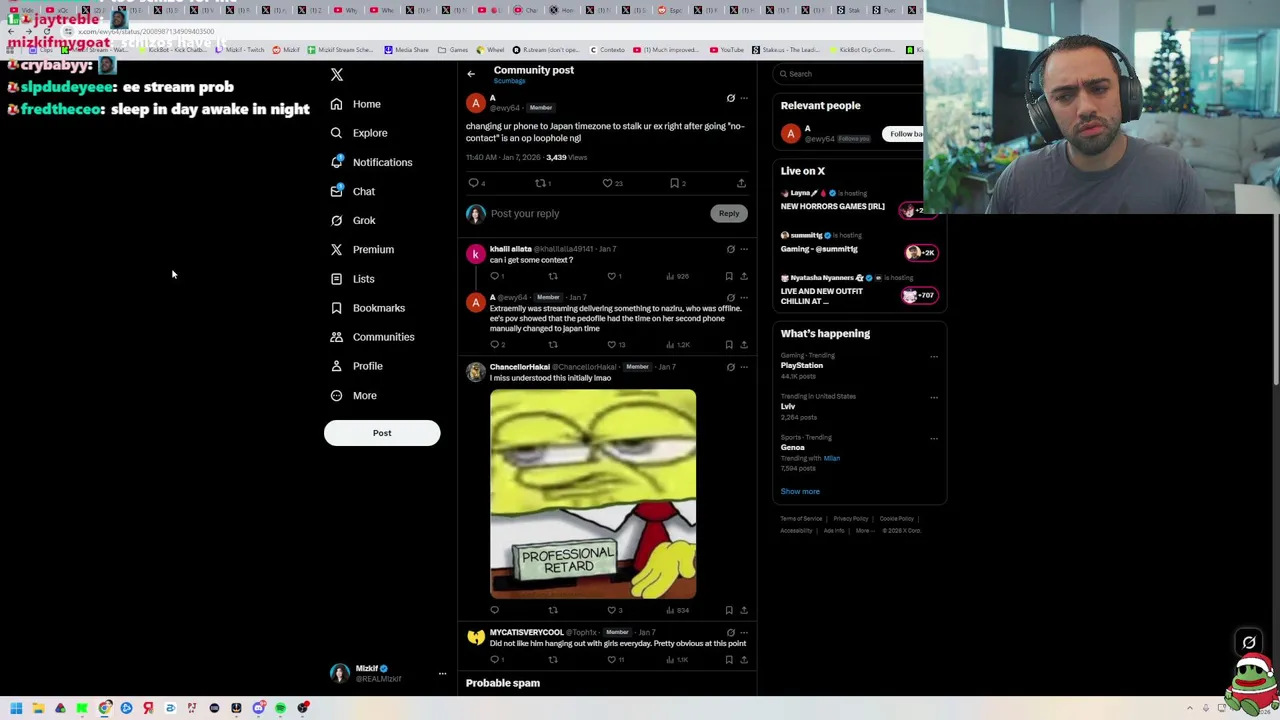Expand More in the sidebar
This screenshot has width=1280, height=720.
click(353, 396)
